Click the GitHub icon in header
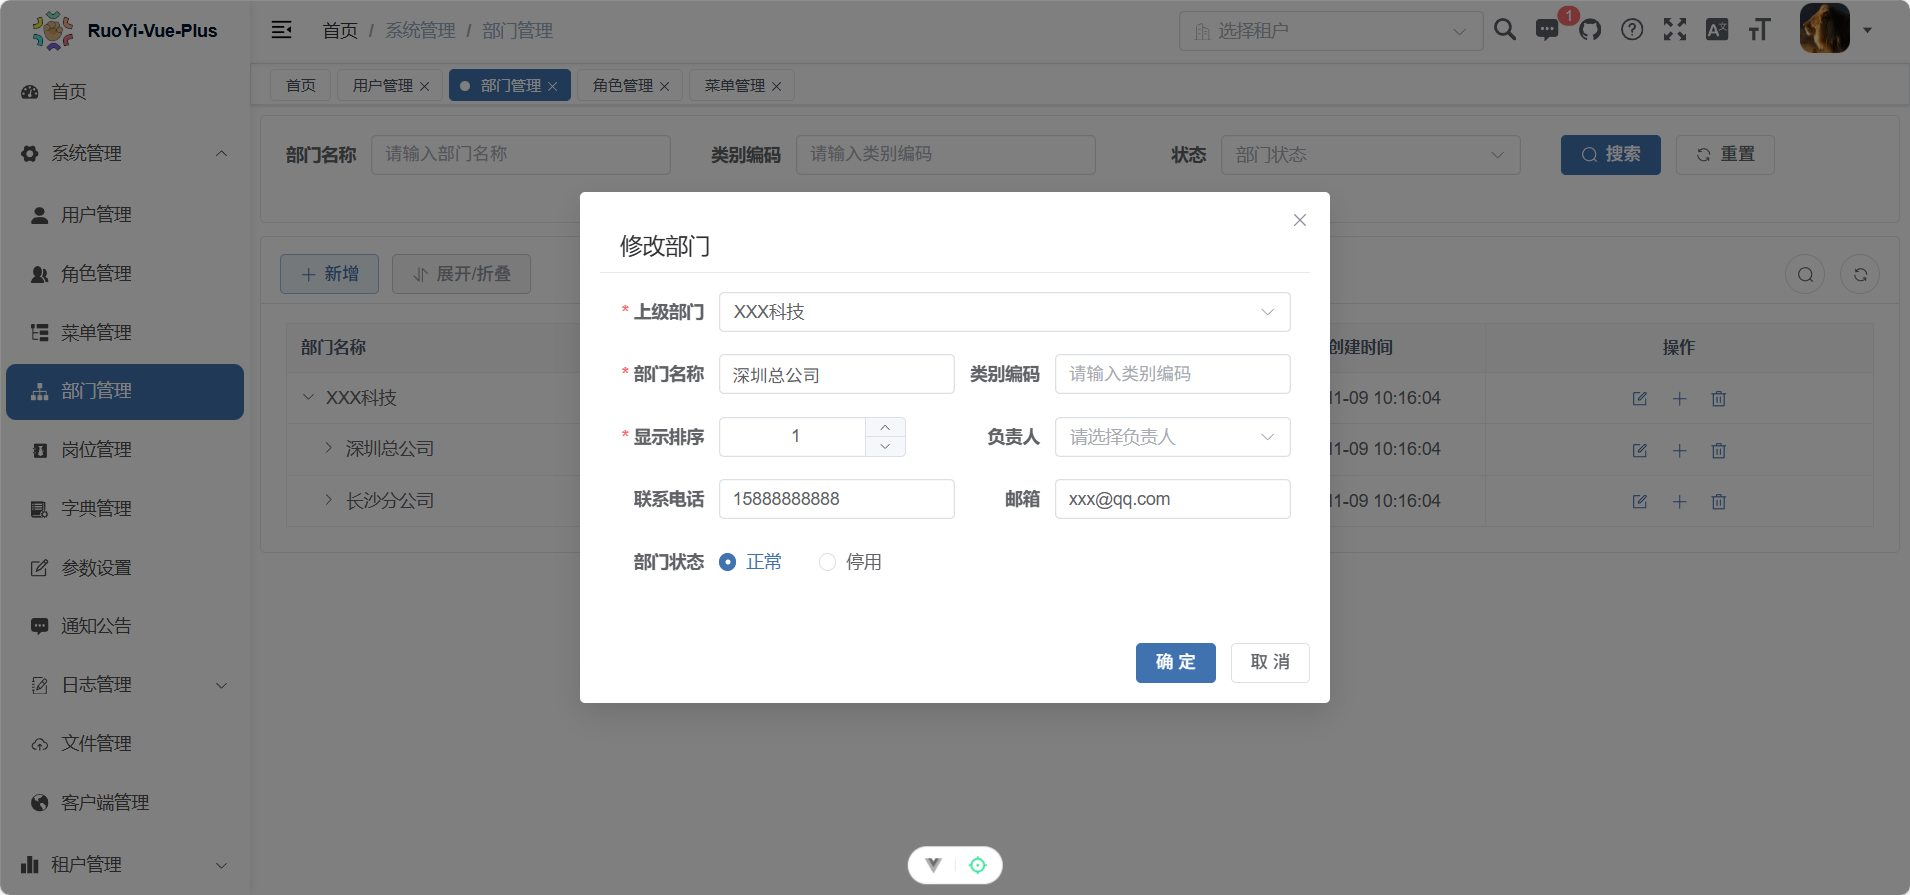1910x895 pixels. point(1590,30)
